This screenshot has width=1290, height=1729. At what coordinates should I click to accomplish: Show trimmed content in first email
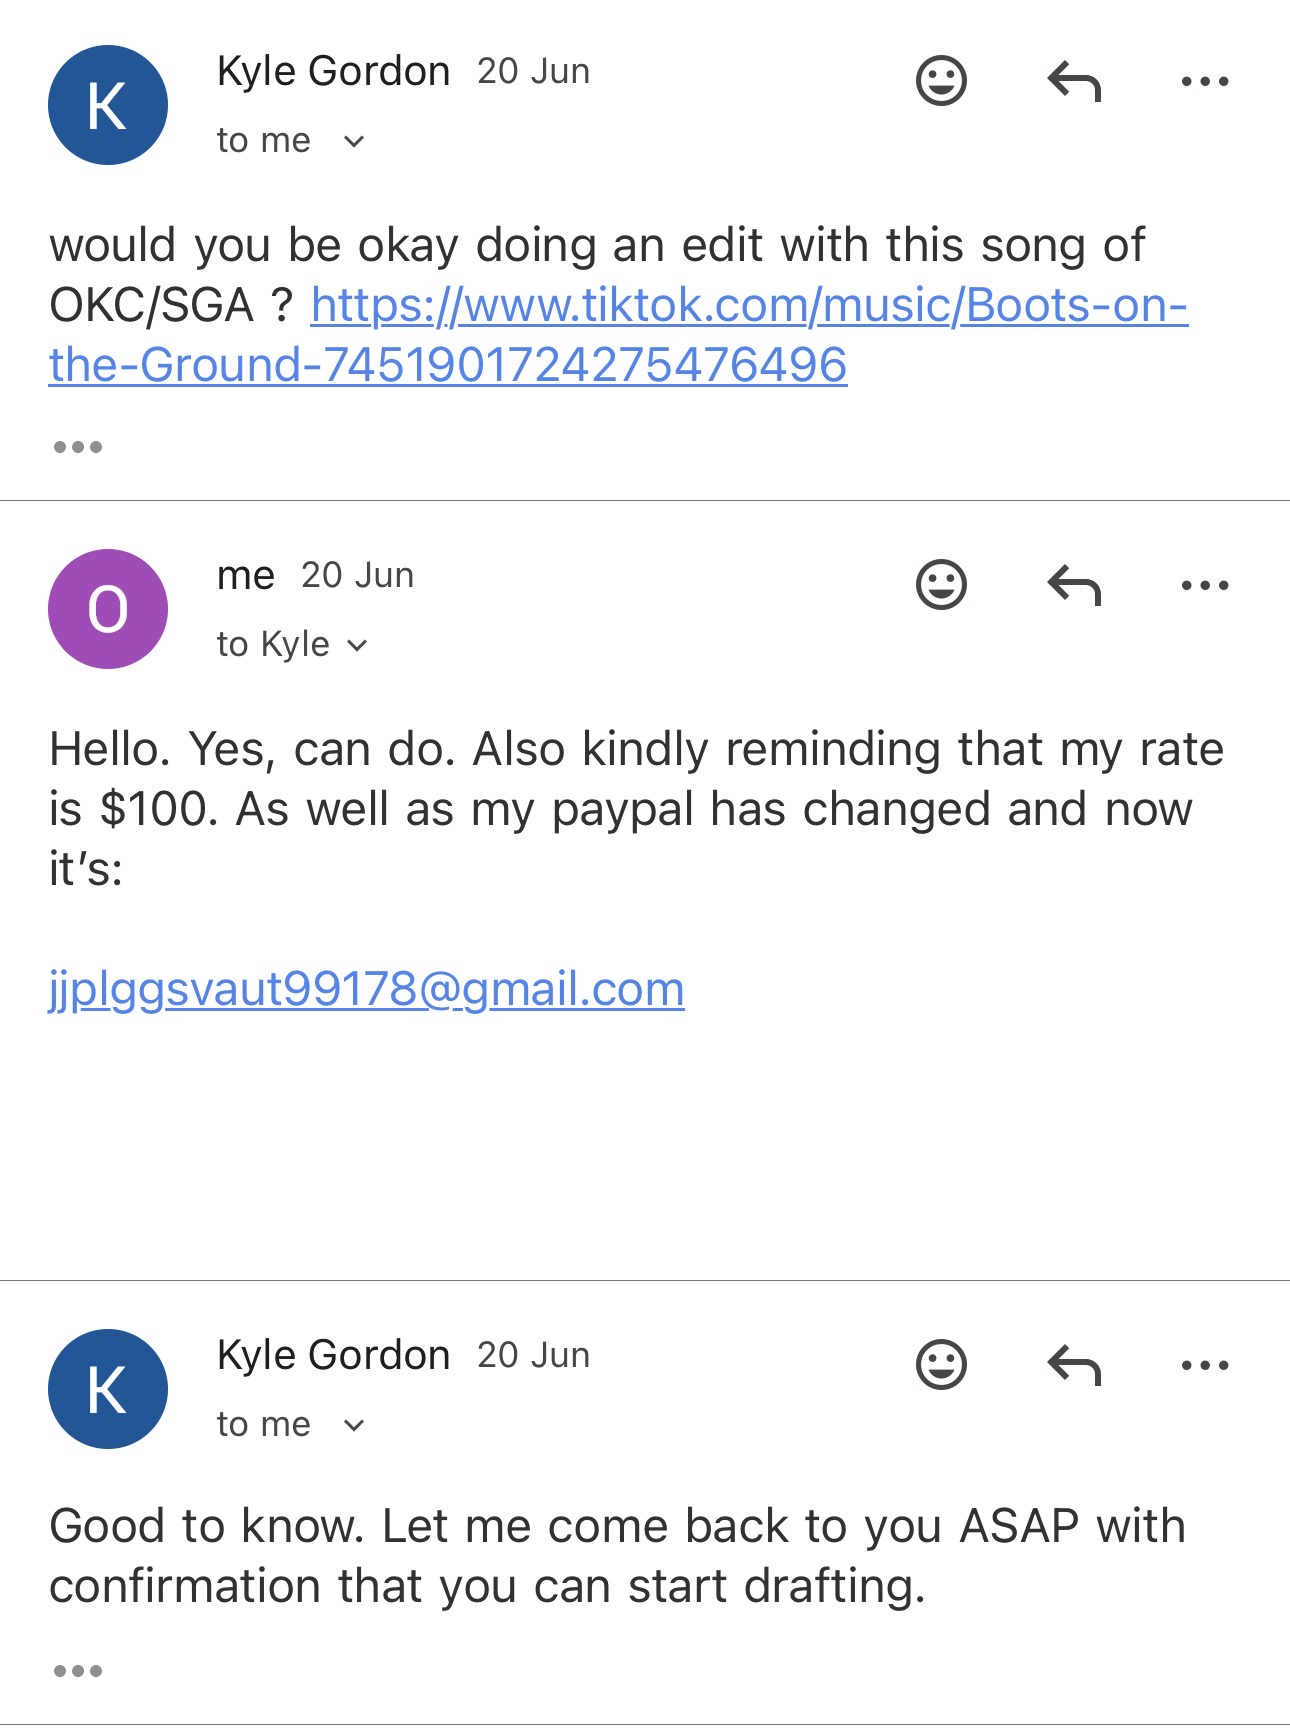78,447
